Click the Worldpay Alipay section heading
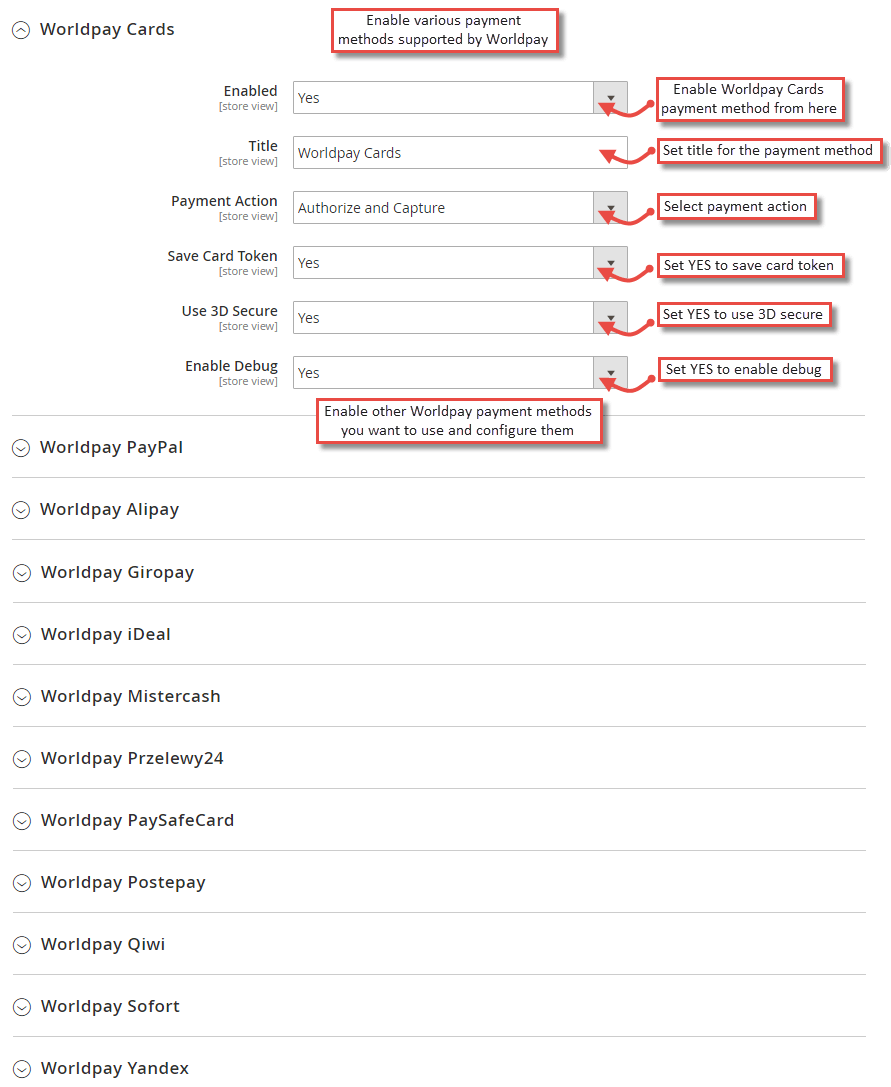This screenshot has width=891, height=1087. [x=110, y=510]
